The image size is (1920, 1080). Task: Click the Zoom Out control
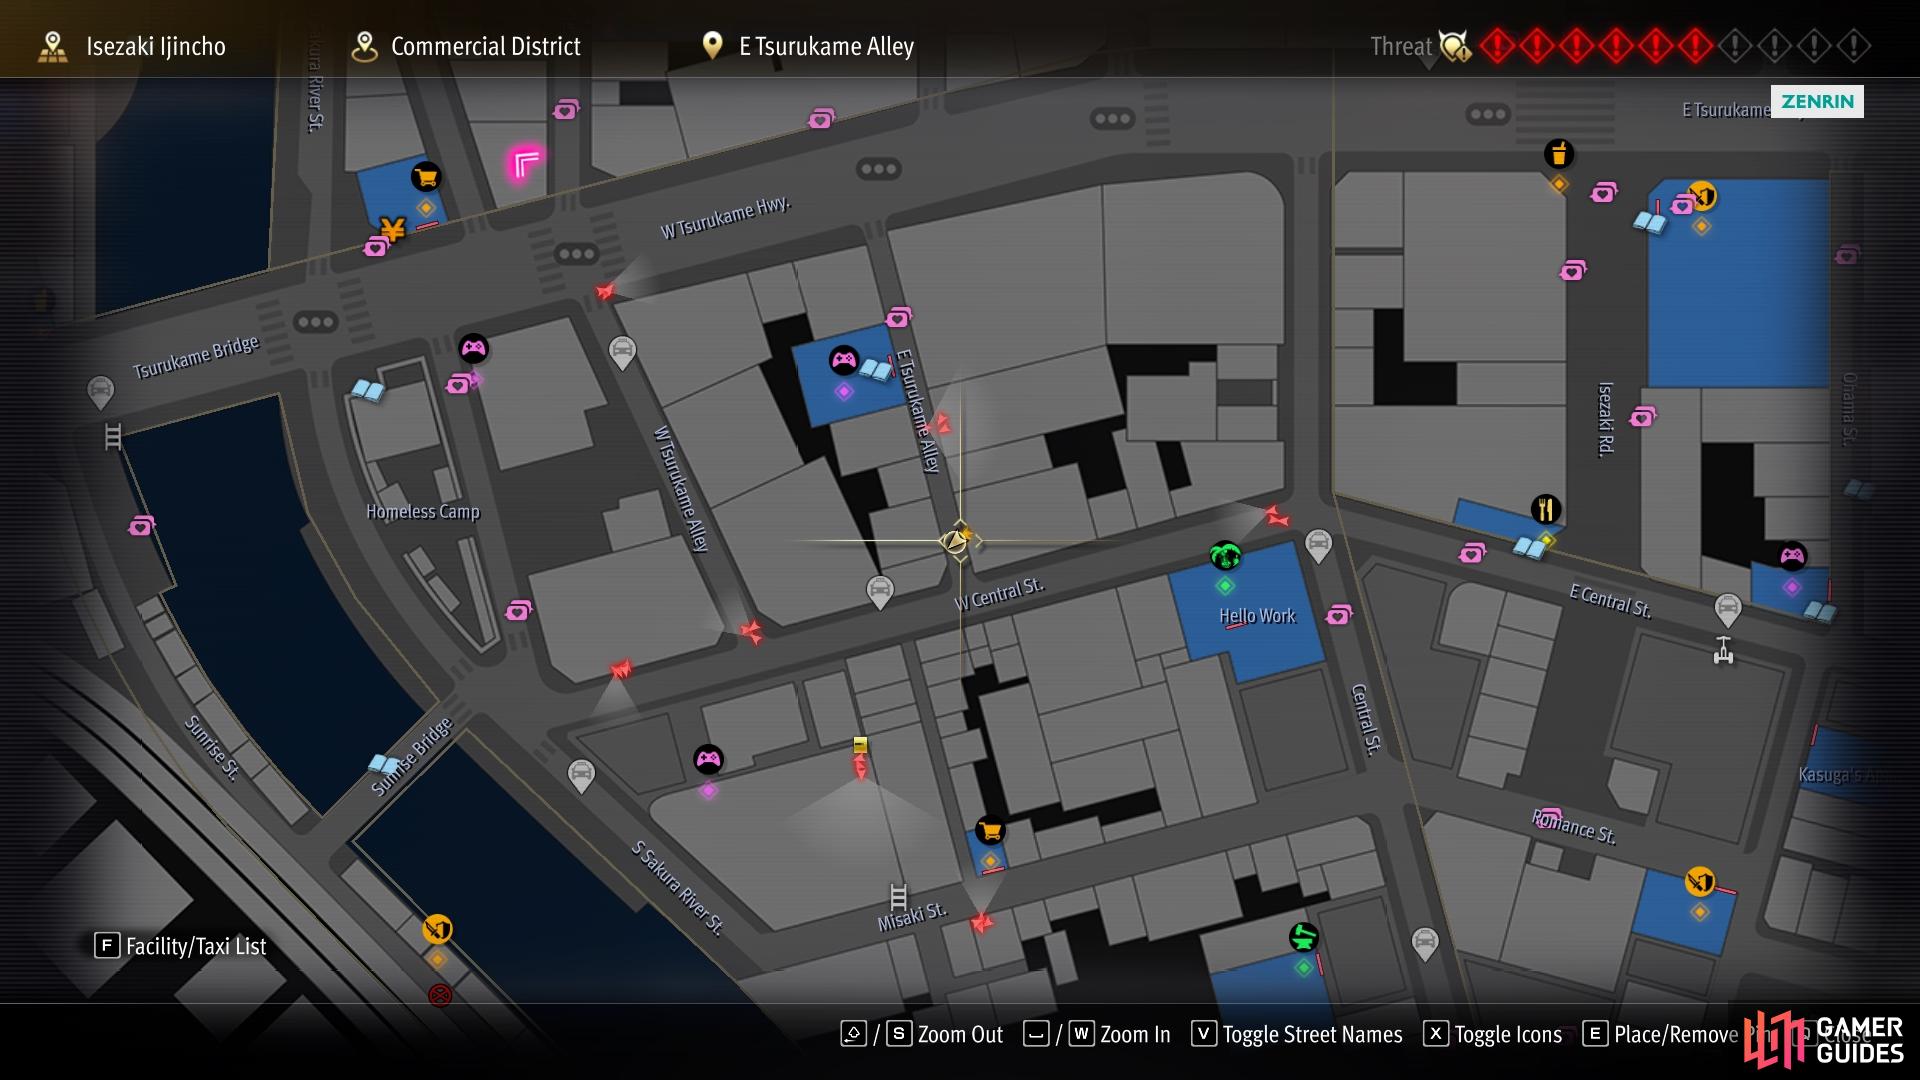pos(921,1034)
